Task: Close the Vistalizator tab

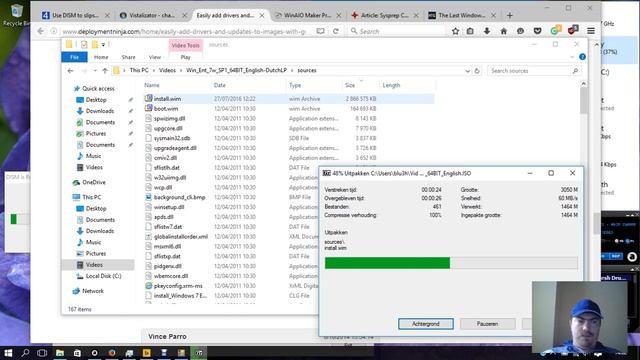Action: pyautogui.click(x=184, y=16)
